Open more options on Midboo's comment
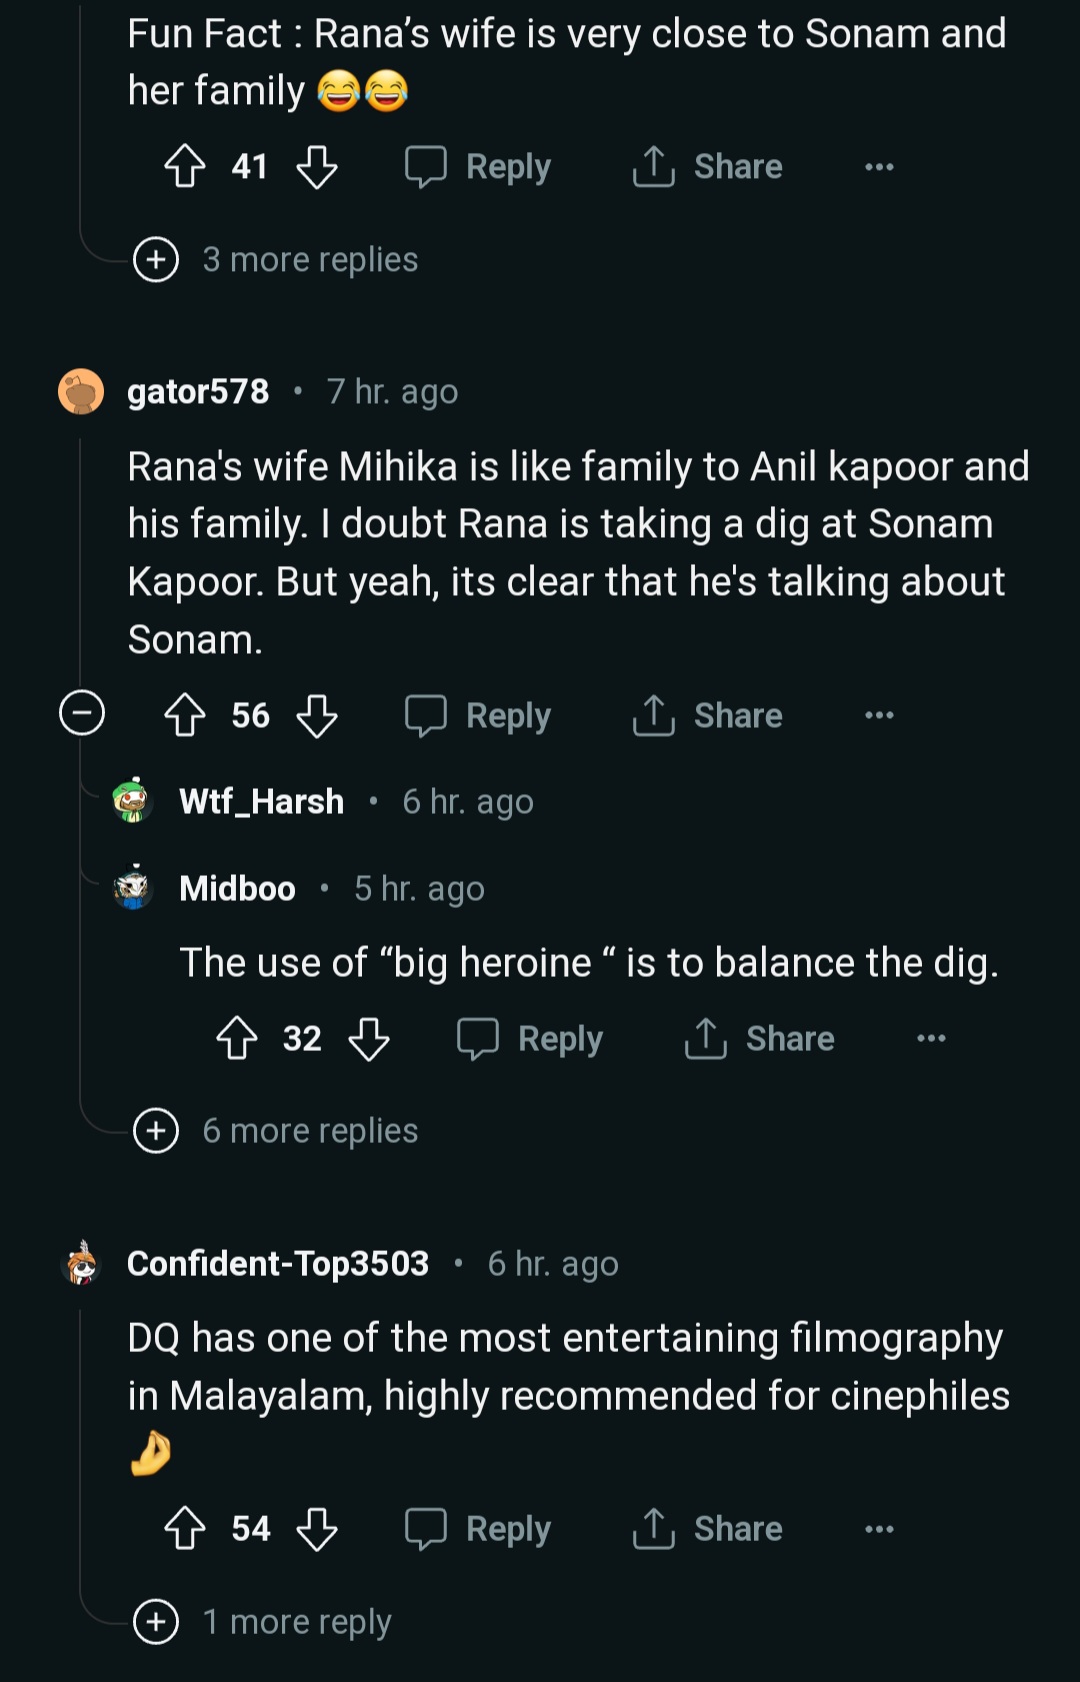Image resolution: width=1080 pixels, height=1682 pixels. tap(931, 1039)
